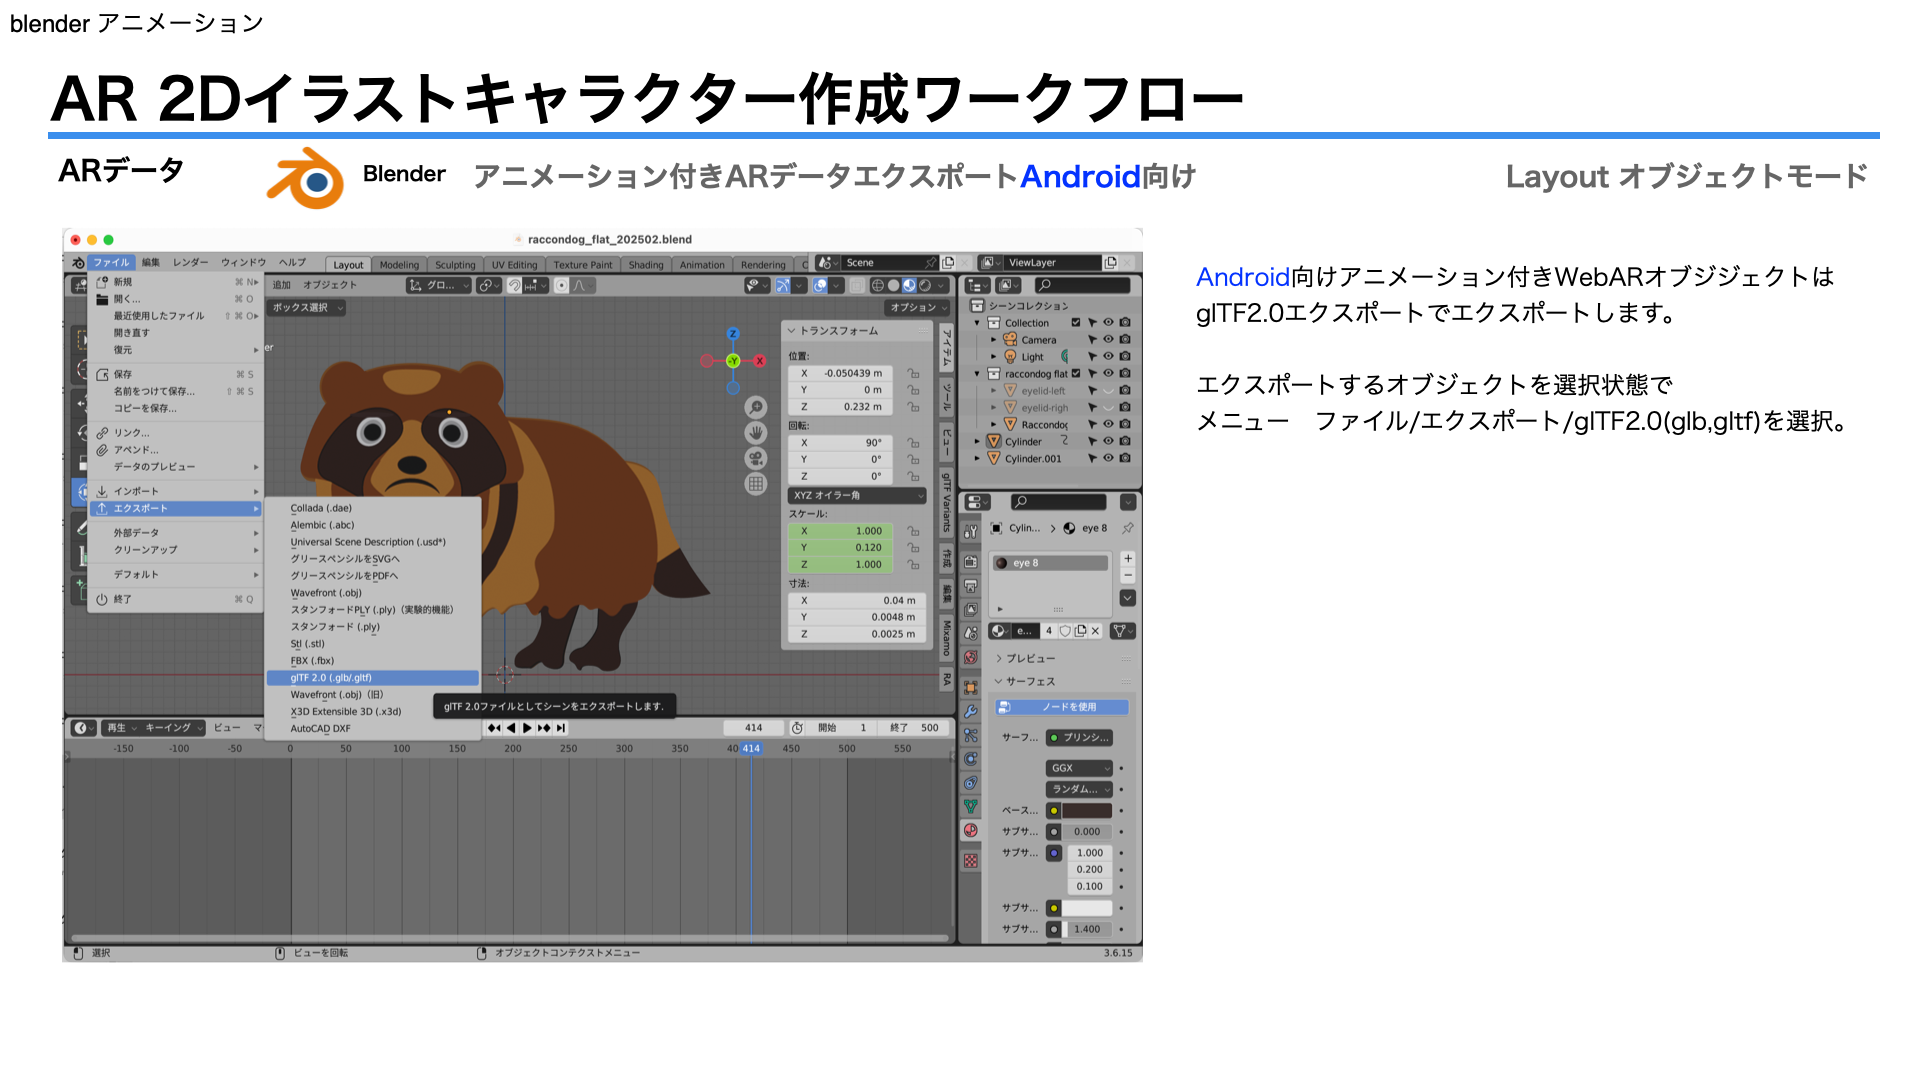
Task: Open Material properties tab icon
Action: [970, 831]
